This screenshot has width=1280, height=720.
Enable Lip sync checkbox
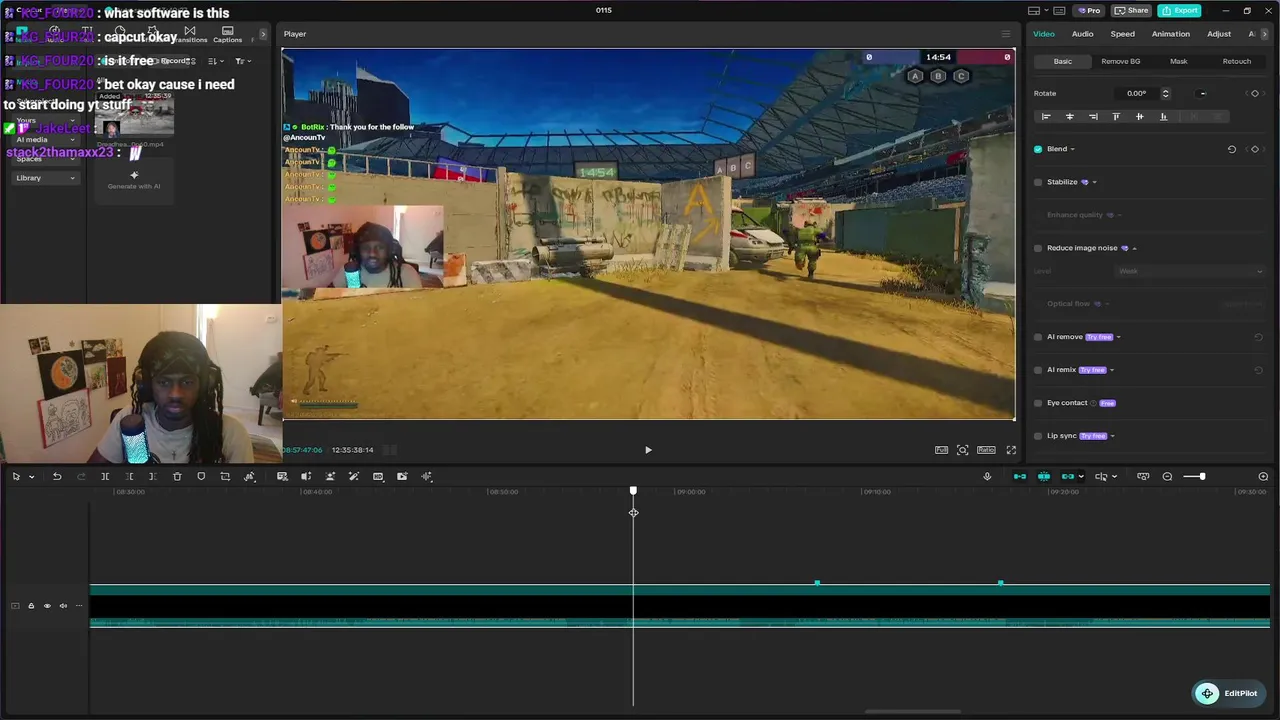[x=1038, y=436]
